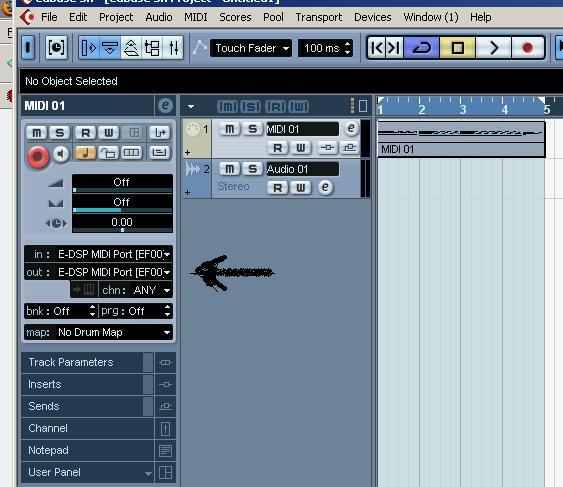Toggle the Cycle loop button
The image size is (563, 487).
pos(422,48)
